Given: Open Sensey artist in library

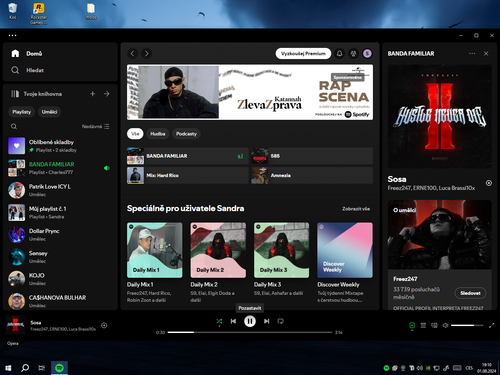Looking at the screenshot, I should pyautogui.click(x=60, y=257).
